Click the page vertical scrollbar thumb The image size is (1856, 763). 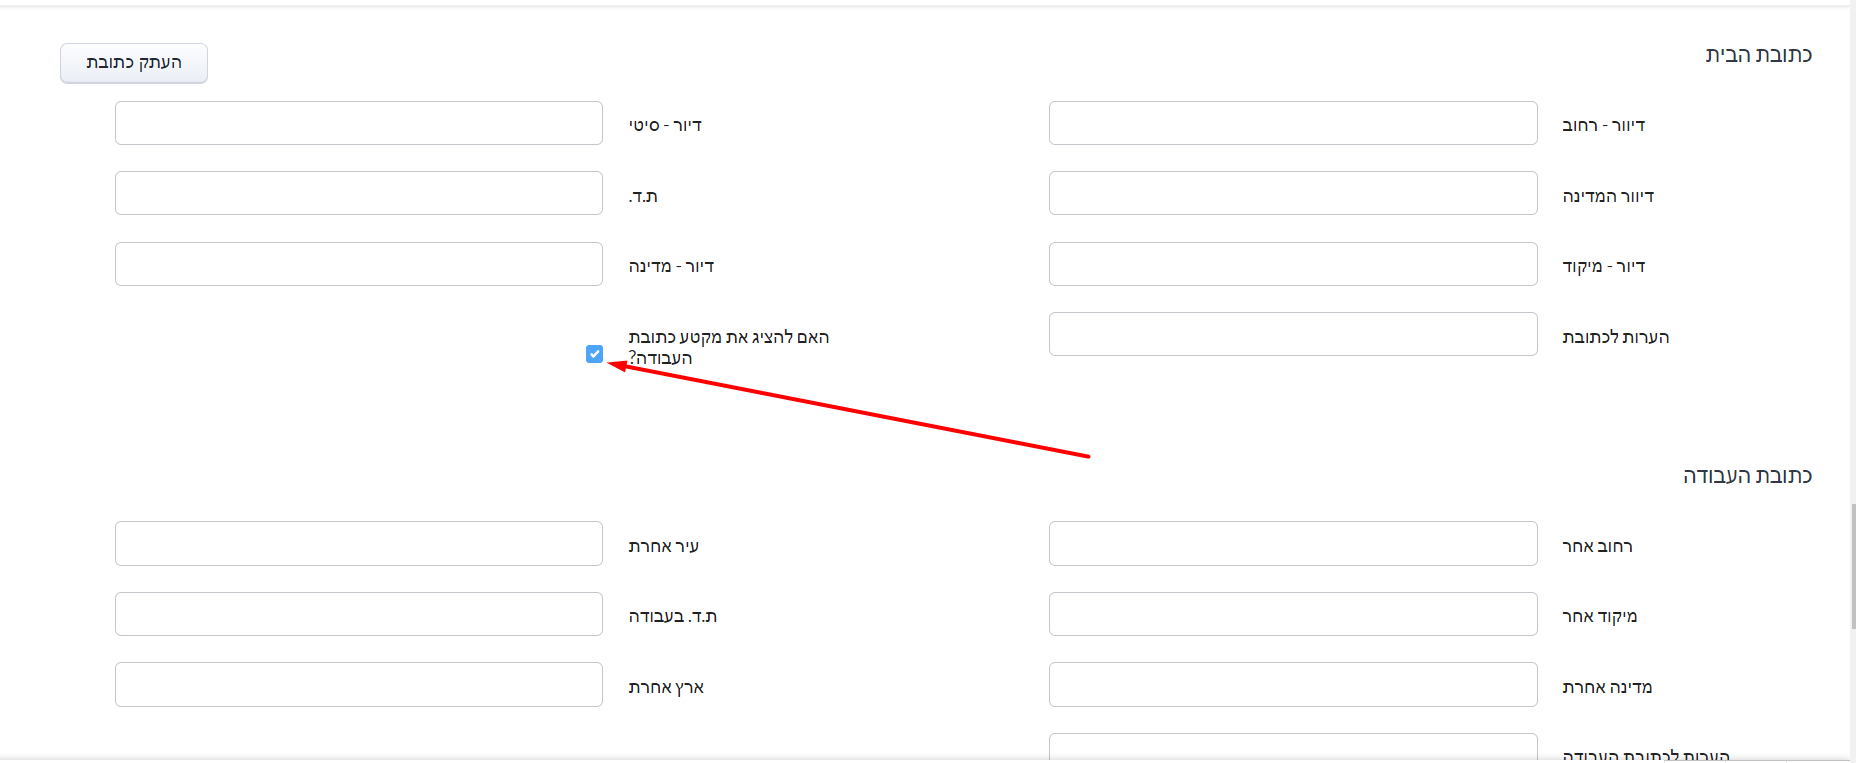1853,566
